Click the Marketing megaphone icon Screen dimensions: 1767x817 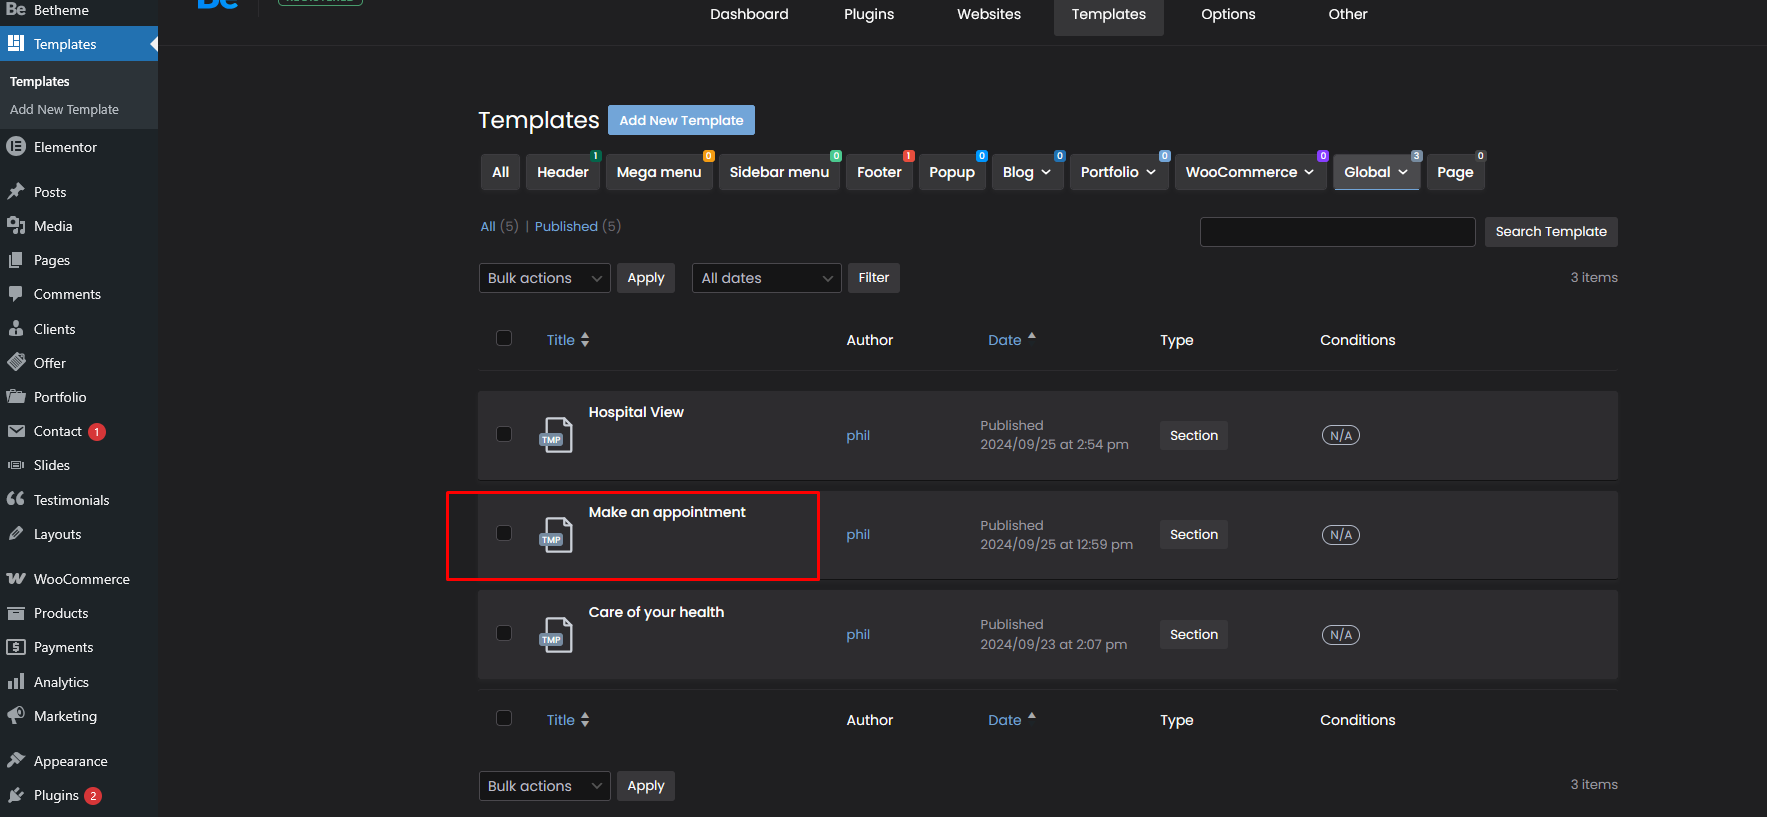[16, 716]
